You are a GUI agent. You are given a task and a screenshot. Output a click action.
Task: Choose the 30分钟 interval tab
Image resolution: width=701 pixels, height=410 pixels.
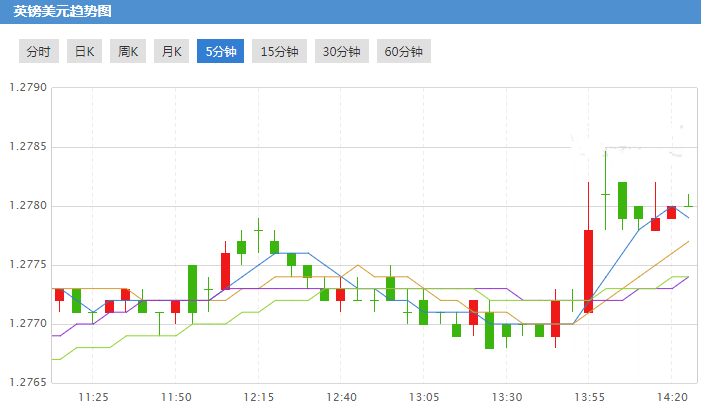pyautogui.click(x=341, y=52)
